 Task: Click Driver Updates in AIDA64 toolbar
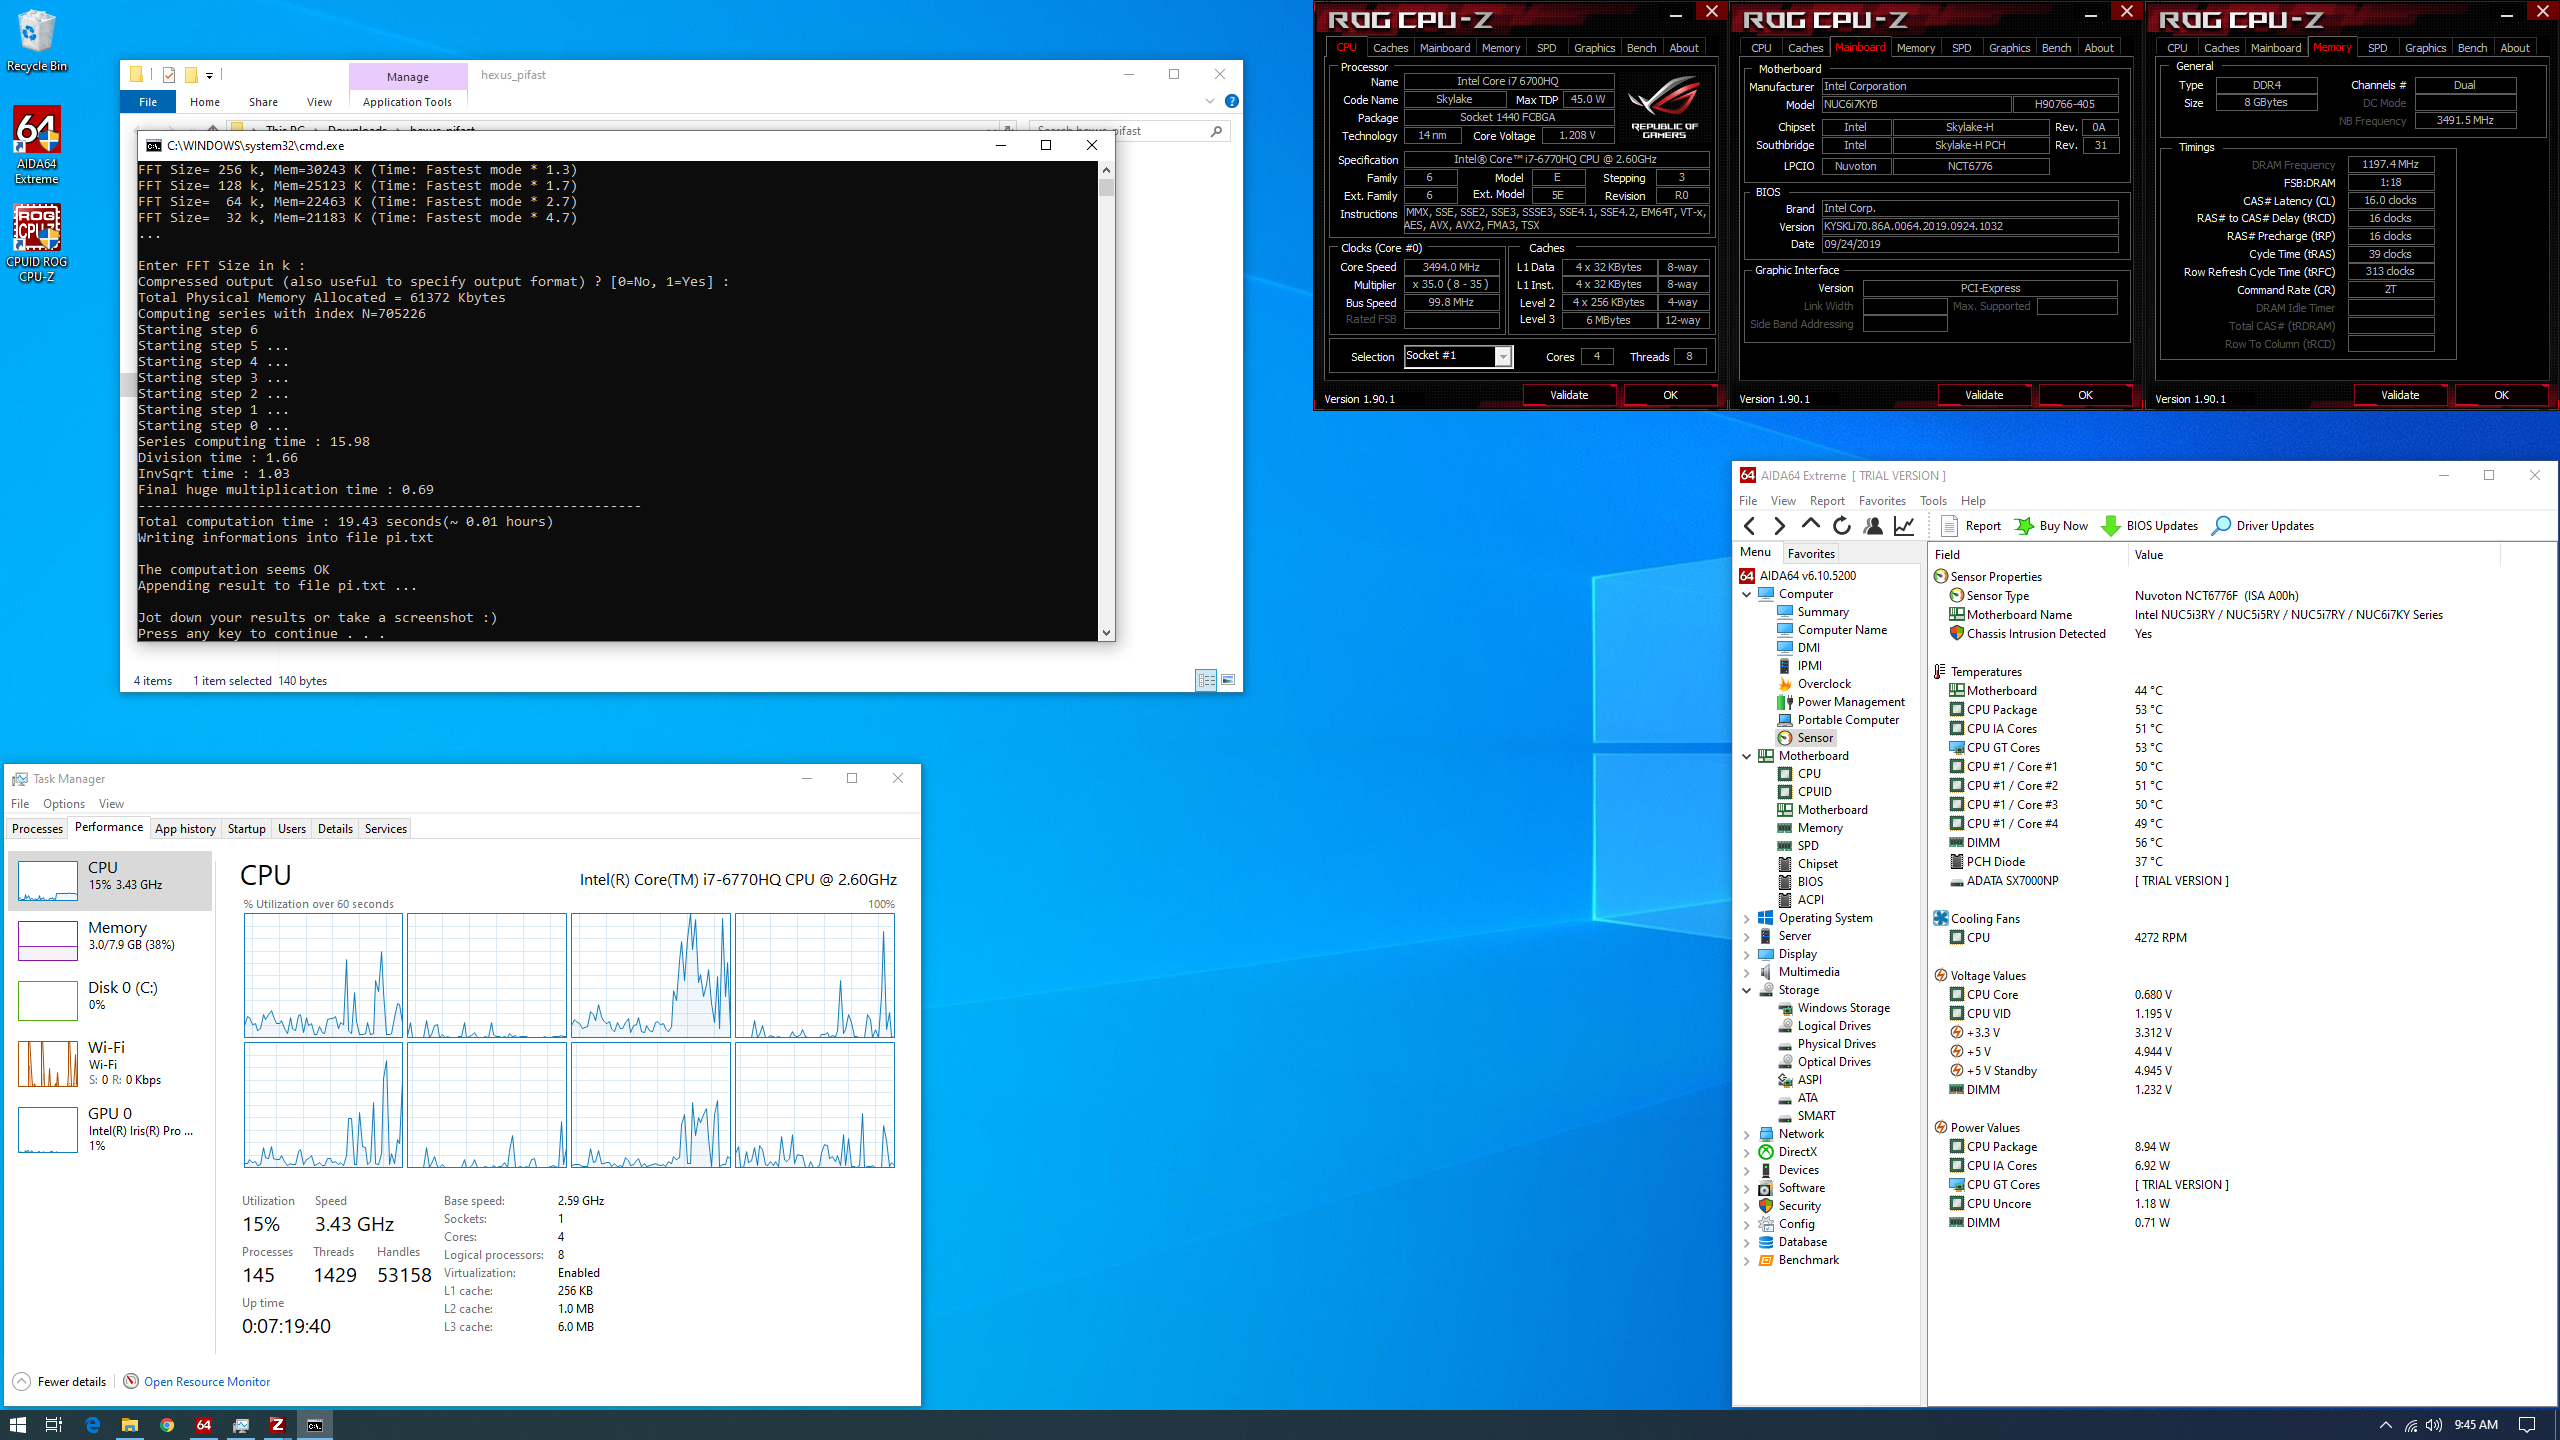tap(2262, 526)
